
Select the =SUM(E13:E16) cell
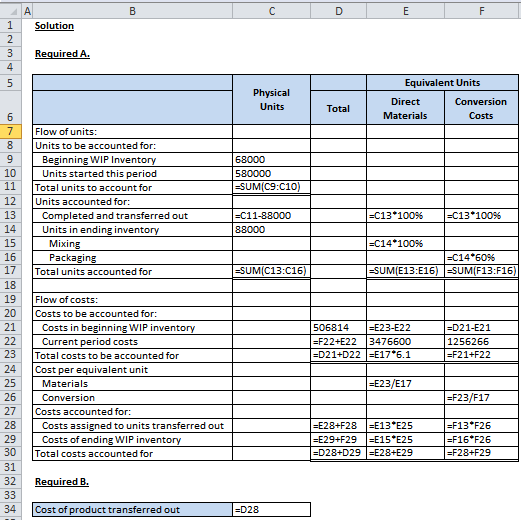pos(405,271)
